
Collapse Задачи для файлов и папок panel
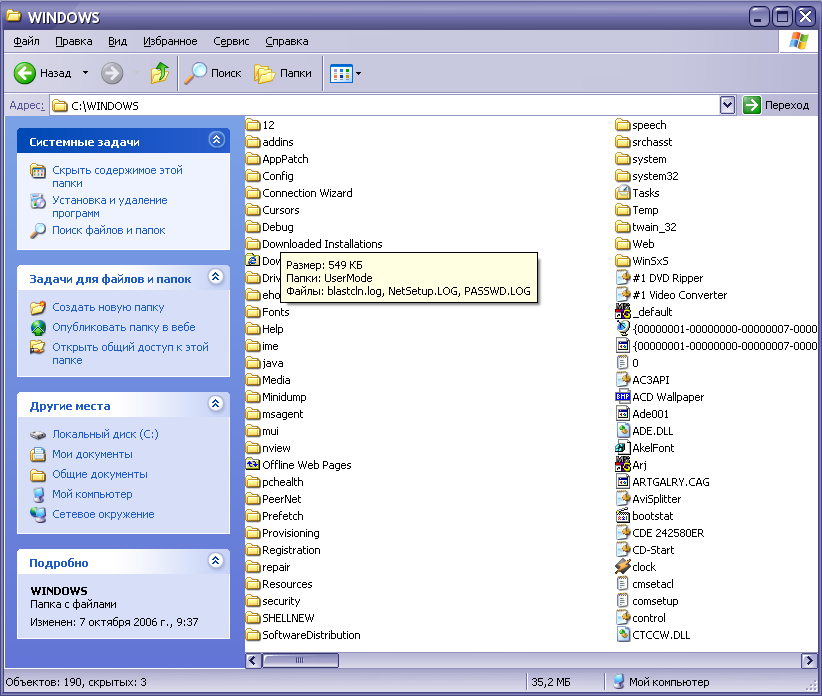pos(215,277)
